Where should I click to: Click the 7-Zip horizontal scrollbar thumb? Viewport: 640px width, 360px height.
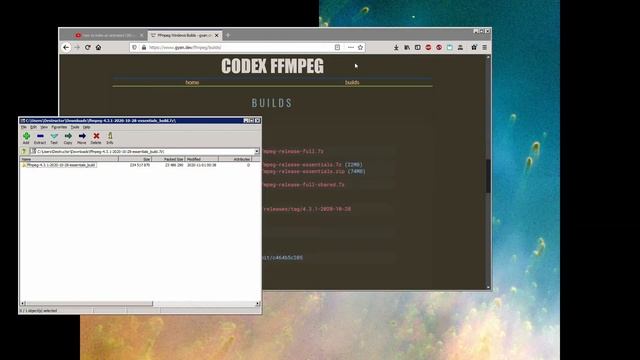click(x=89, y=304)
